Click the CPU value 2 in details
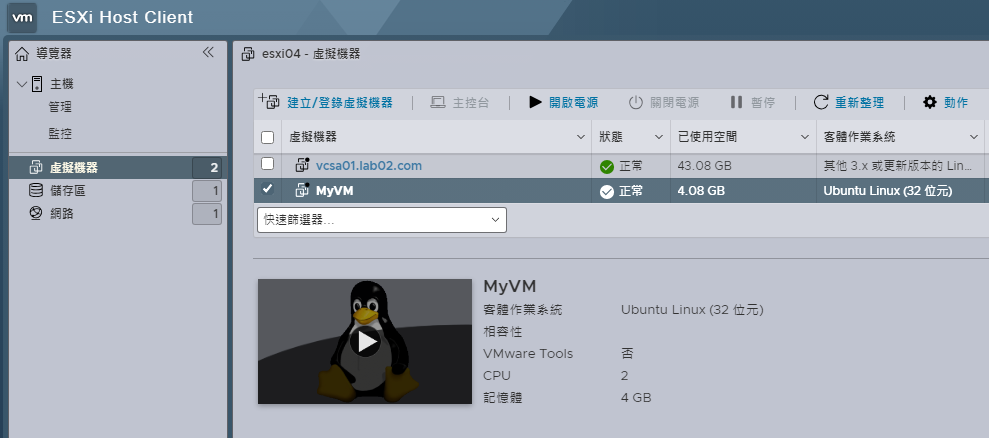The height and width of the screenshot is (438, 989). 624,376
